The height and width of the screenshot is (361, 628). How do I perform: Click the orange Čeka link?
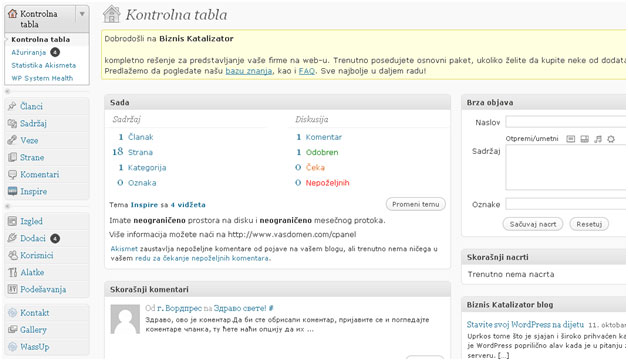point(315,167)
